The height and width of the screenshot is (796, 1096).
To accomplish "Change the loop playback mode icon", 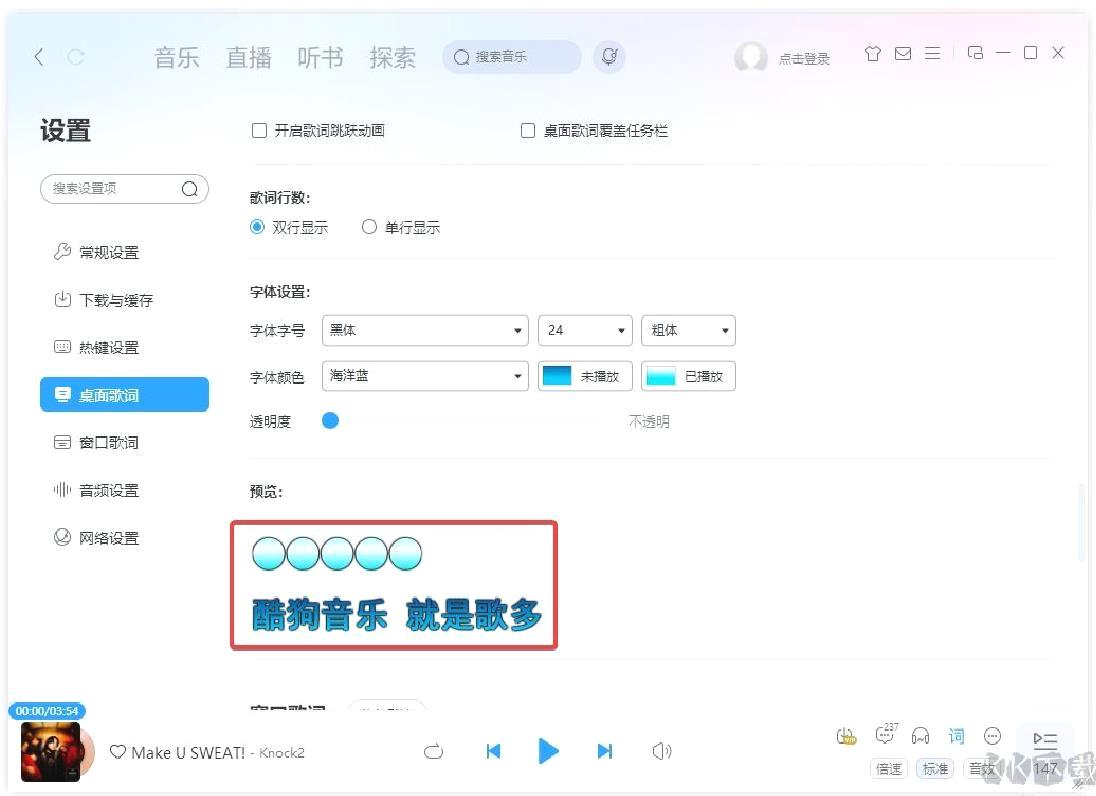I will point(433,751).
